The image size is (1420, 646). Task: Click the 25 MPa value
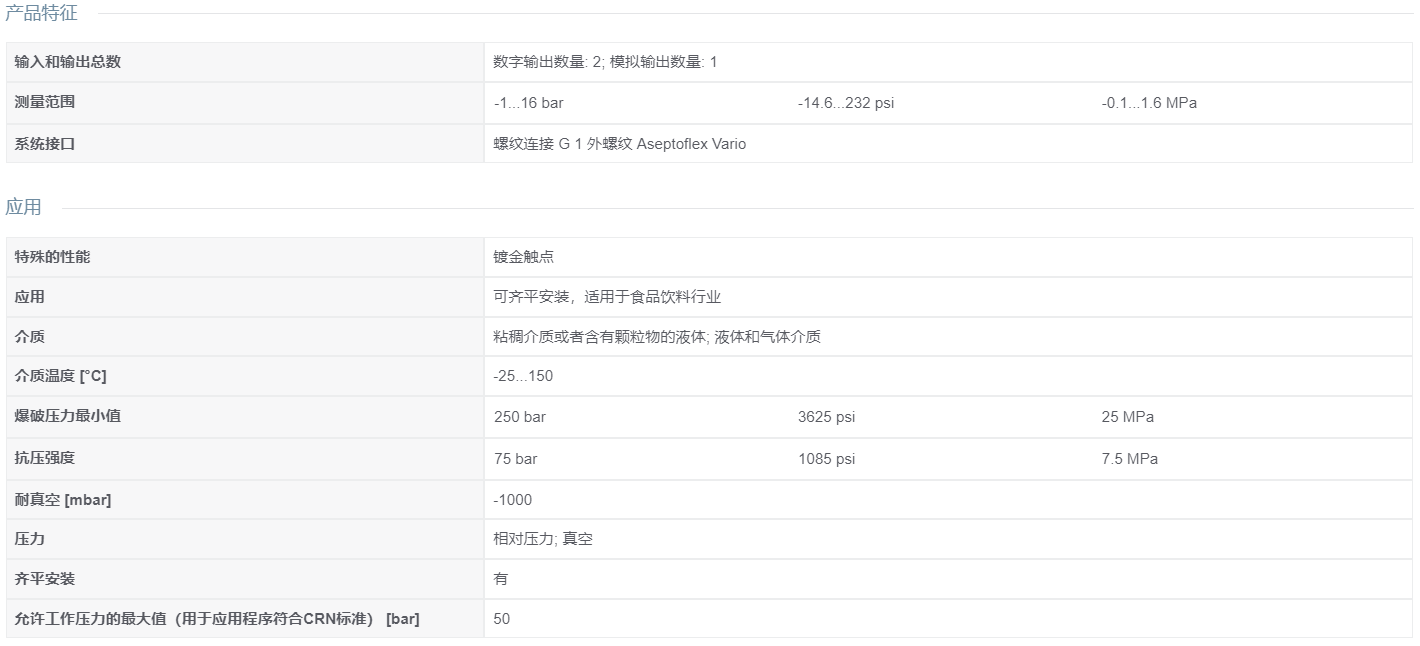[1127, 417]
